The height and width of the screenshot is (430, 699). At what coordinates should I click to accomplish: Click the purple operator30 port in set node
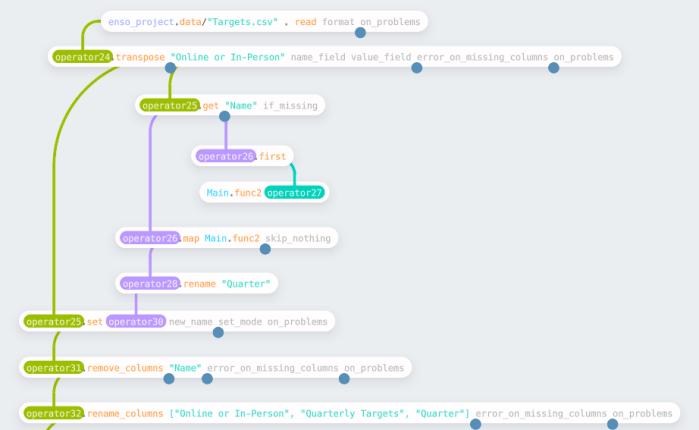136,321
